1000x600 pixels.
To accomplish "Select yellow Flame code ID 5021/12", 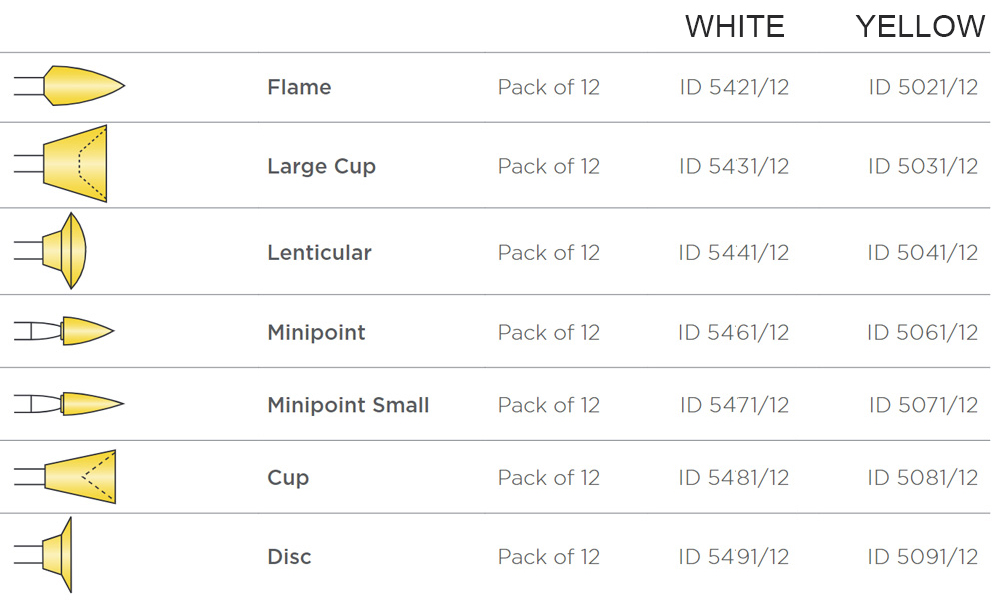I will pyautogui.click(x=923, y=87).
